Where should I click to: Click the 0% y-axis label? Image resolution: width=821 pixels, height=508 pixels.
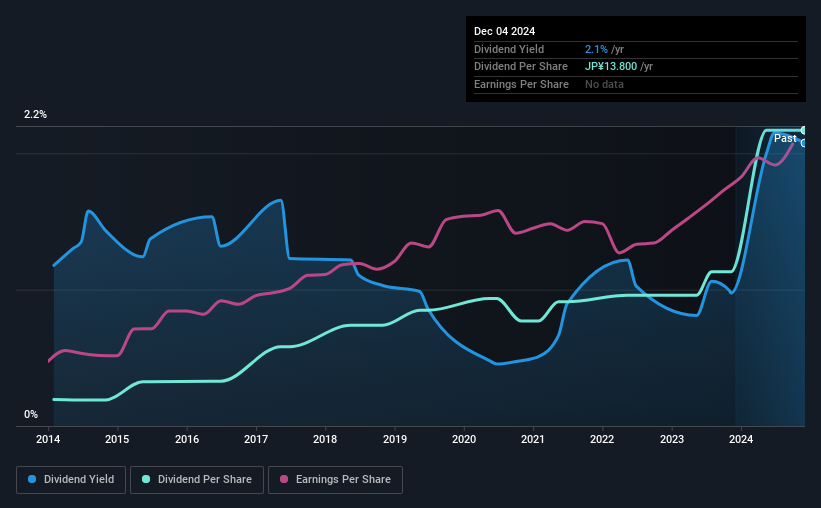tap(31, 415)
